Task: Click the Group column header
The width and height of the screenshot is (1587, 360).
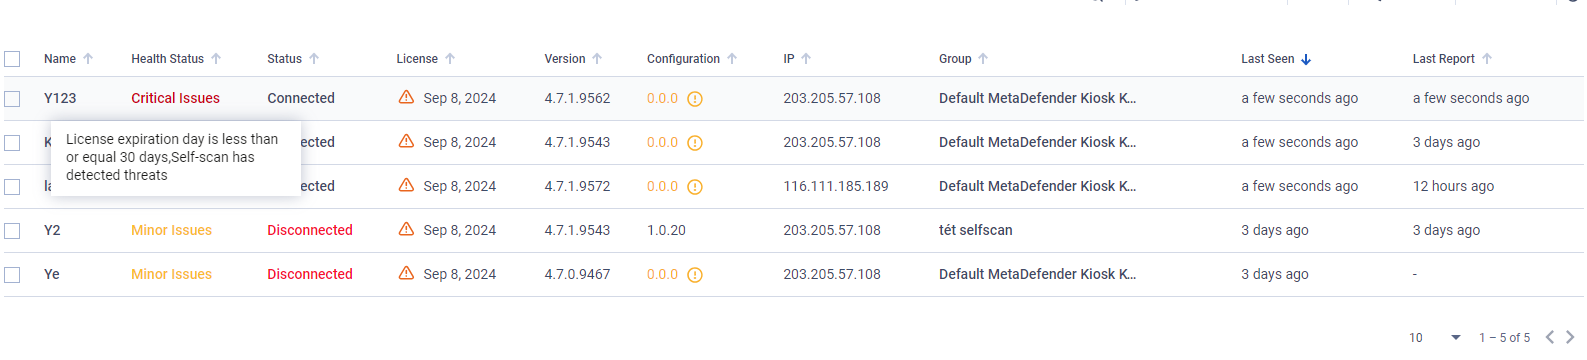Action: pyautogui.click(x=955, y=59)
